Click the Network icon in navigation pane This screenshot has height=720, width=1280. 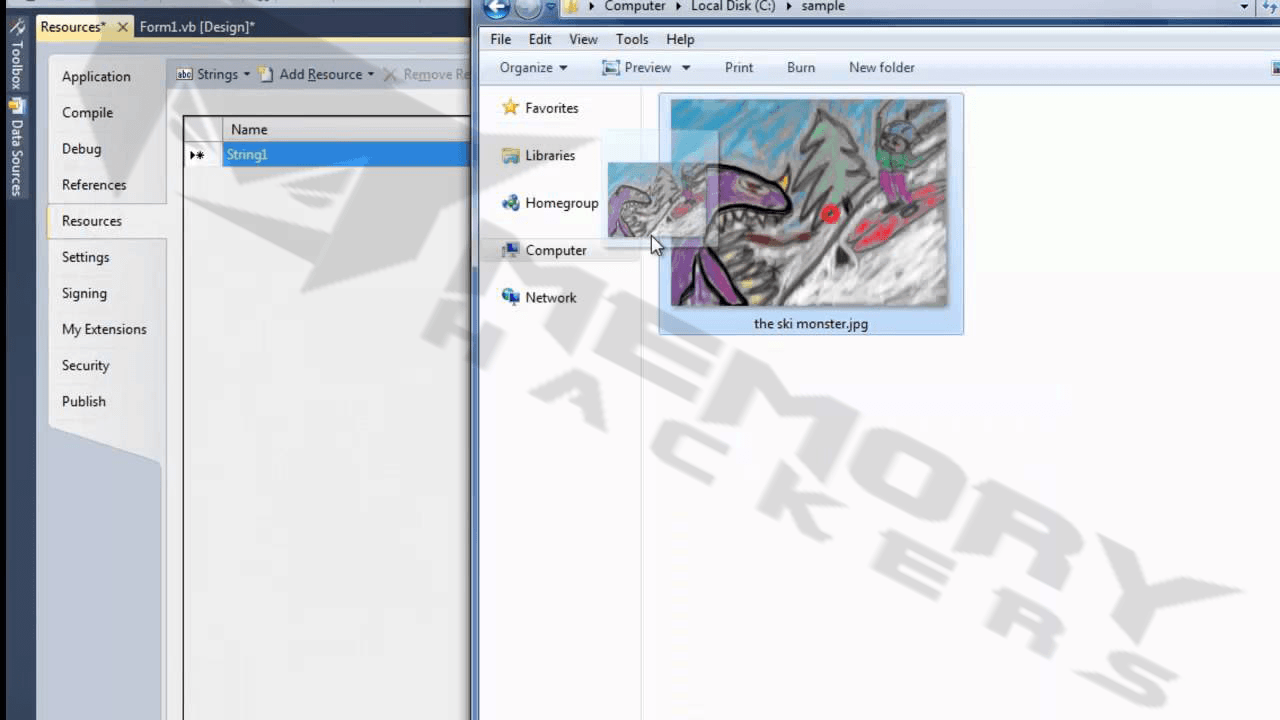[x=511, y=297]
